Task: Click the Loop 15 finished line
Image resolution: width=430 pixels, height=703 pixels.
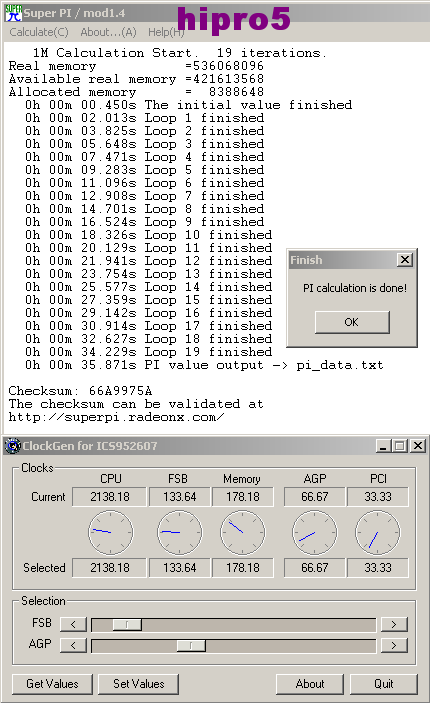Action: [x=149, y=300]
